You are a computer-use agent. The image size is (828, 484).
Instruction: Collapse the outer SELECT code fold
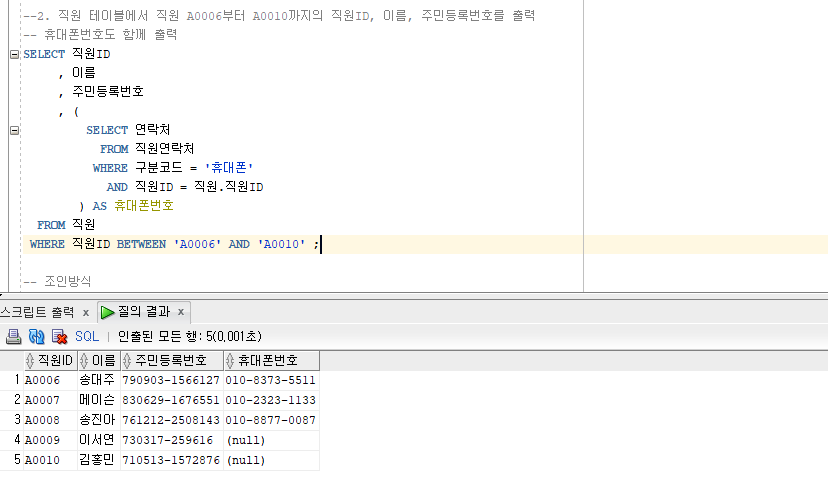pyautogui.click(x=15, y=54)
